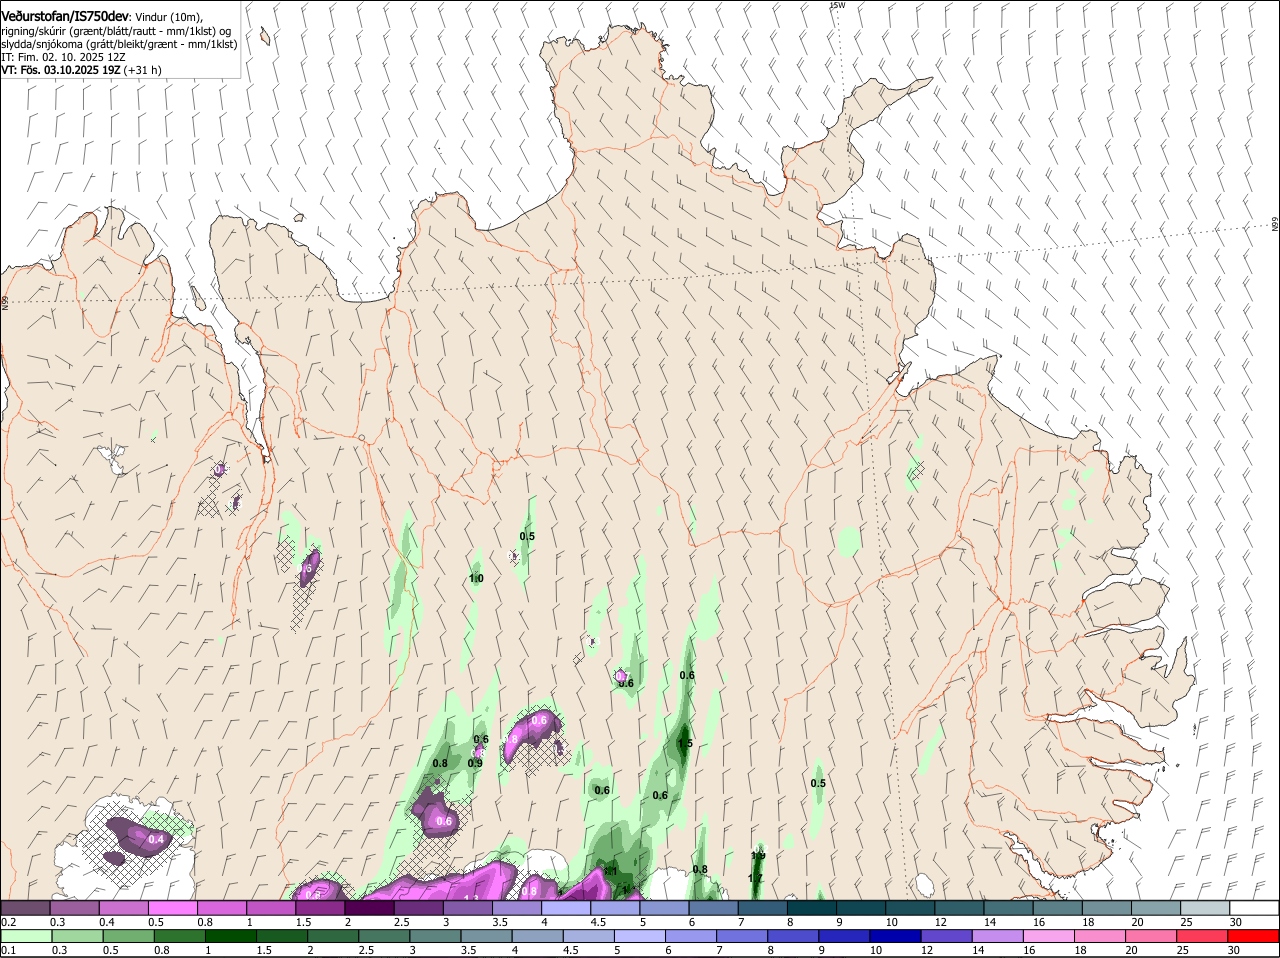Viewport: 1280px width, 958px height.
Task: Pick the periwinkle snow-scale swatch labeled 4.5
Action: tap(616, 908)
